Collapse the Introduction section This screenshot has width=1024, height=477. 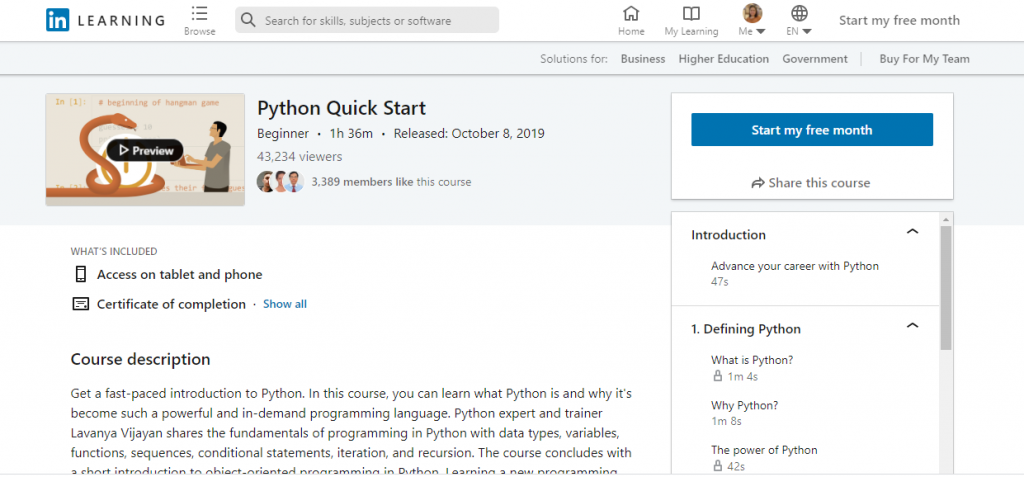[913, 231]
